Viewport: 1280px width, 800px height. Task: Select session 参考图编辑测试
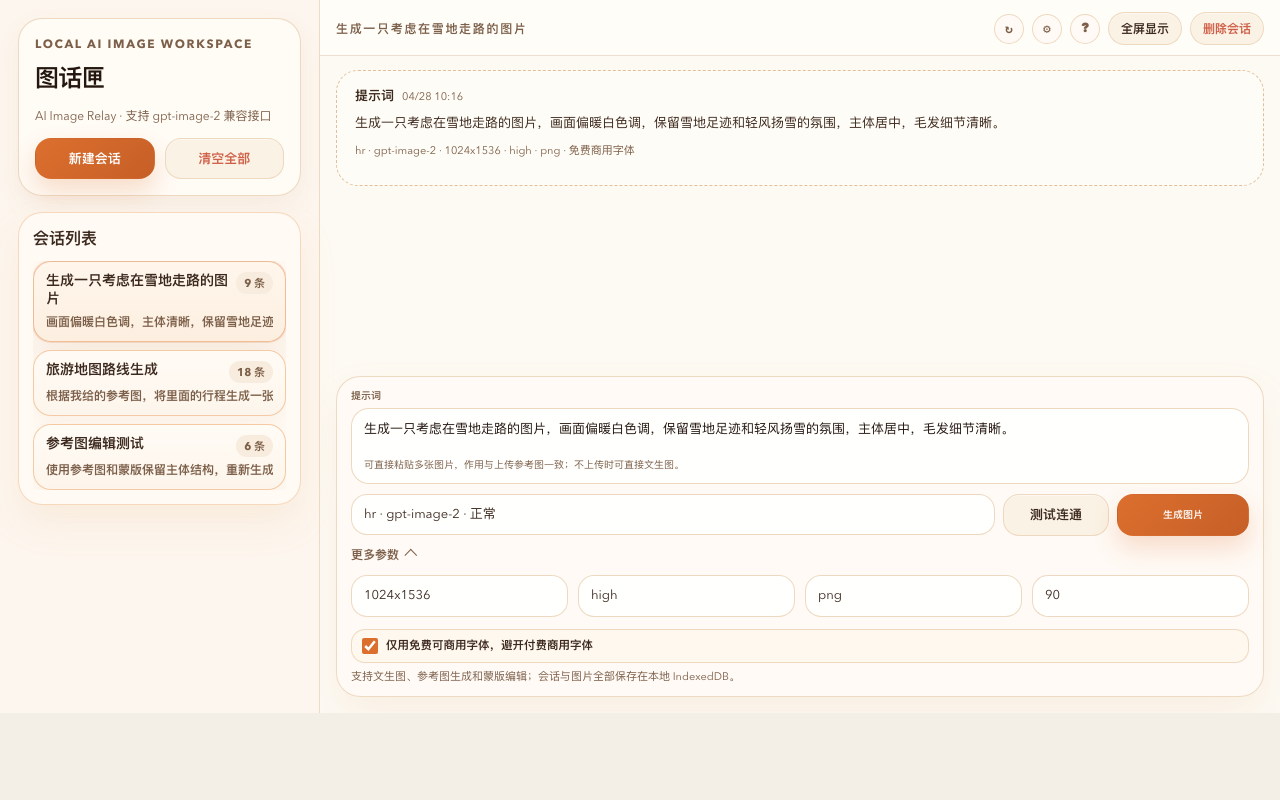[159, 457]
